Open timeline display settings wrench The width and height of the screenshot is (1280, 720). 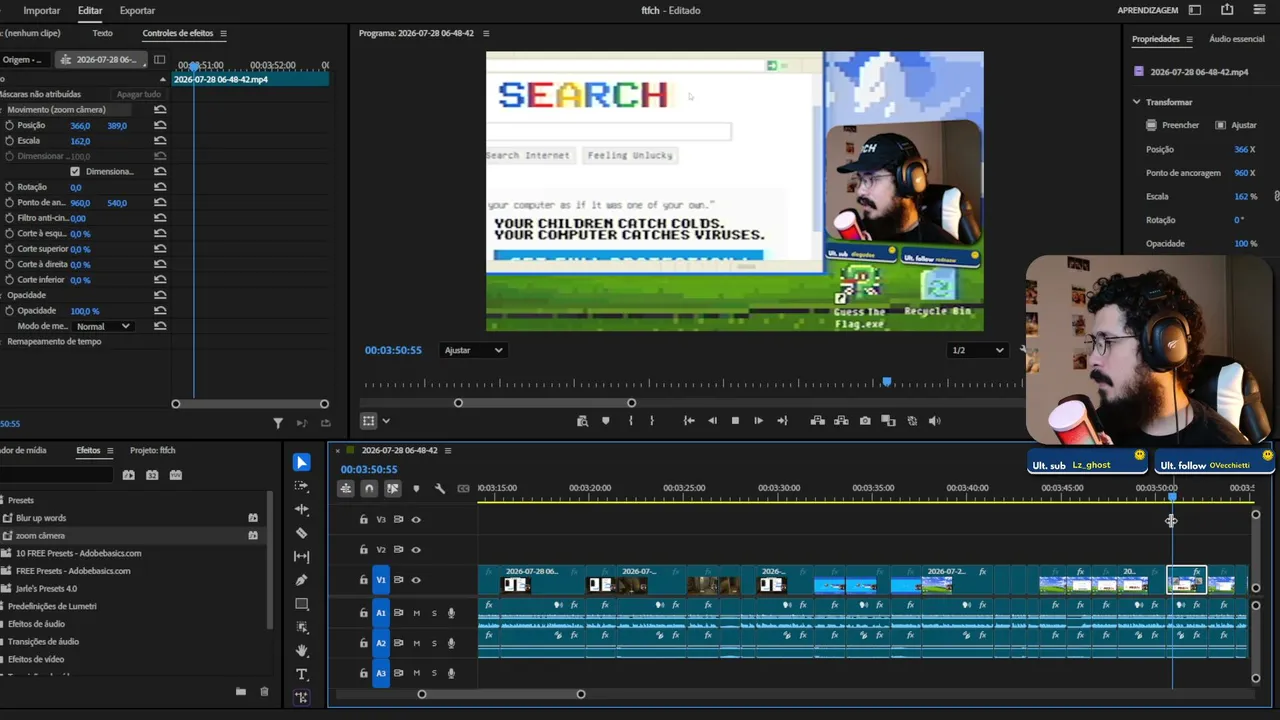(440, 489)
